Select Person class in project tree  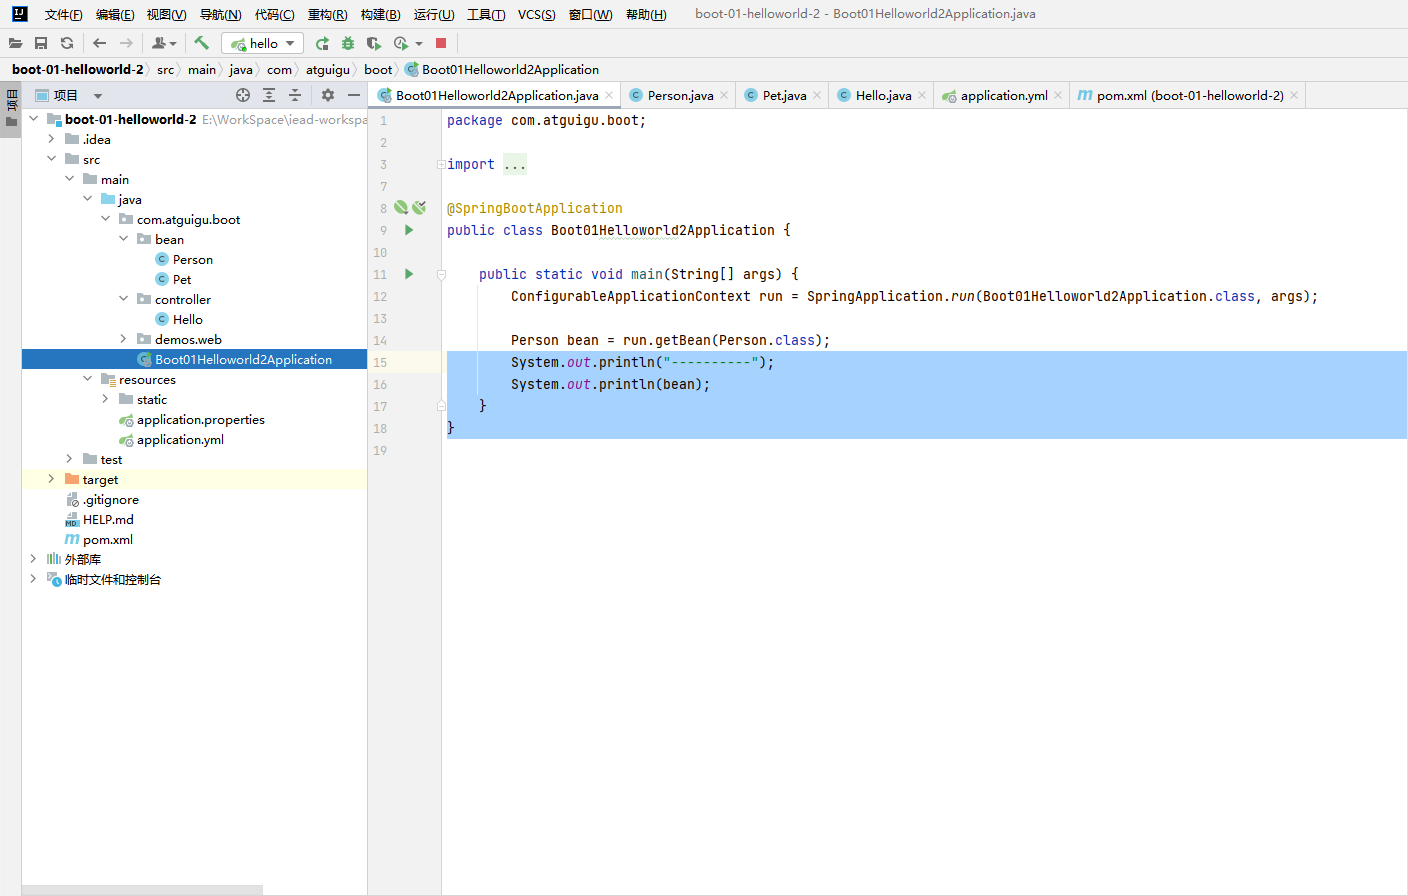[192, 259]
